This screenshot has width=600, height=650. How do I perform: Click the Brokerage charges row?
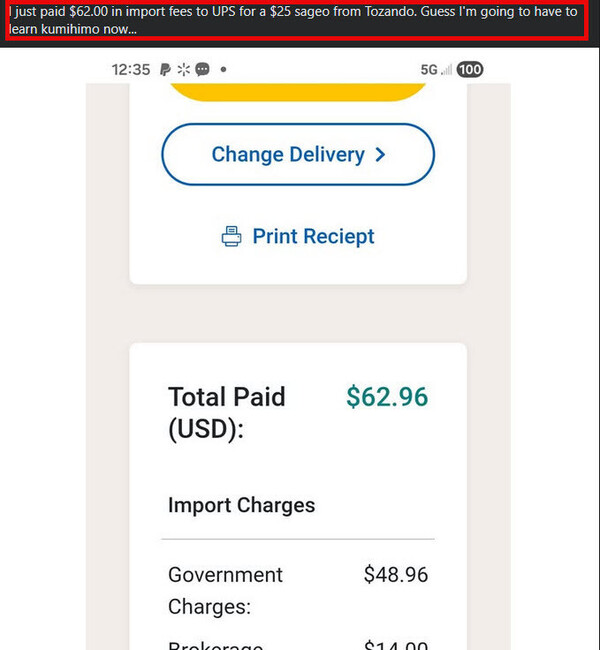(x=297, y=644)
